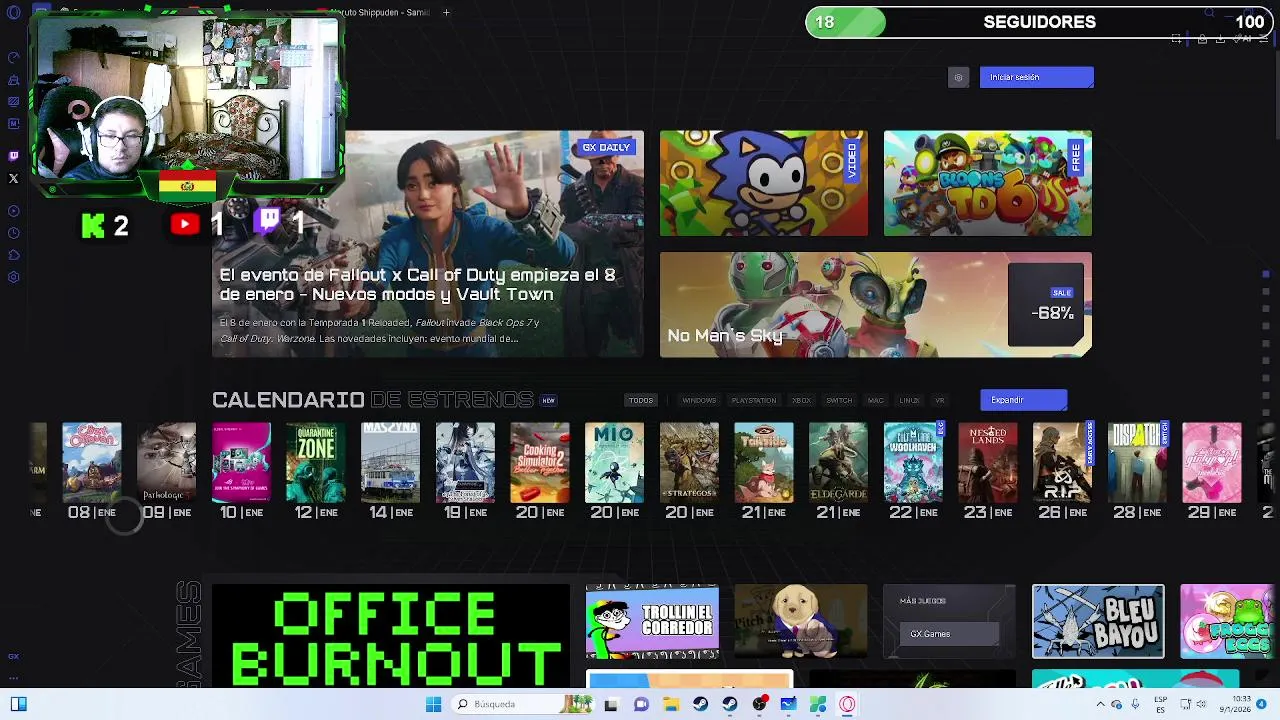This screenshot has width=1280, height=720.
Task: Open Extensions cube icon in the sidebar
Action: (x=13, y=255)
